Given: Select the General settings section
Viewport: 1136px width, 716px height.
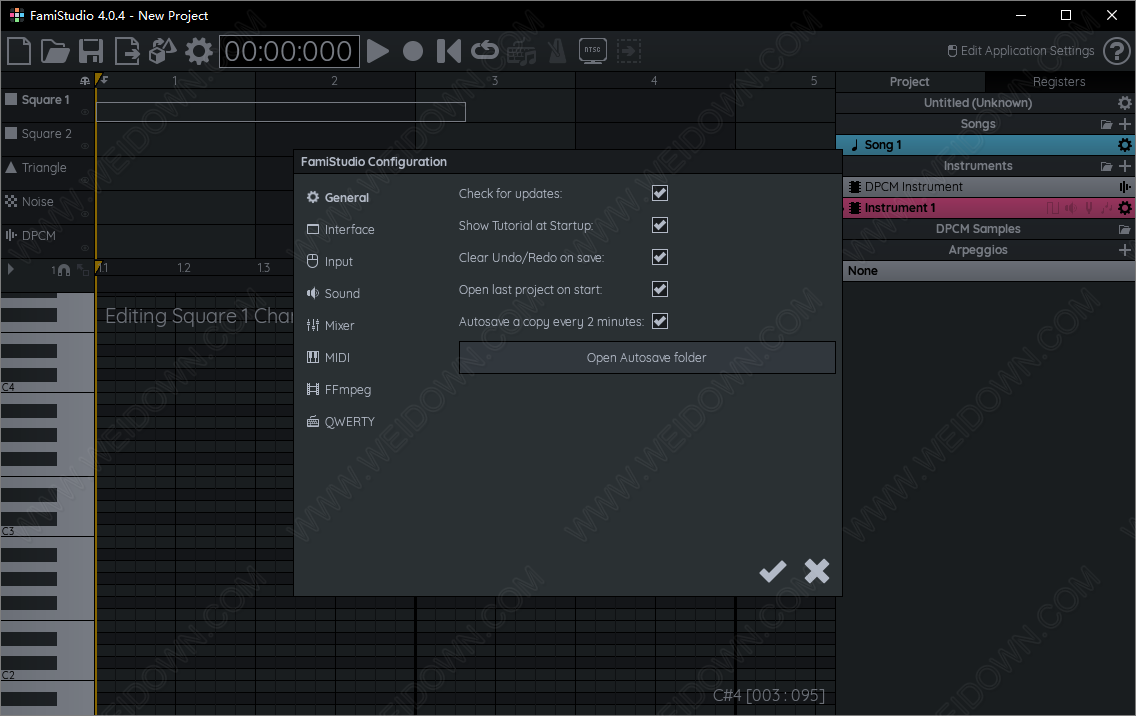Looking at the screenshot, I should point(338,197).
